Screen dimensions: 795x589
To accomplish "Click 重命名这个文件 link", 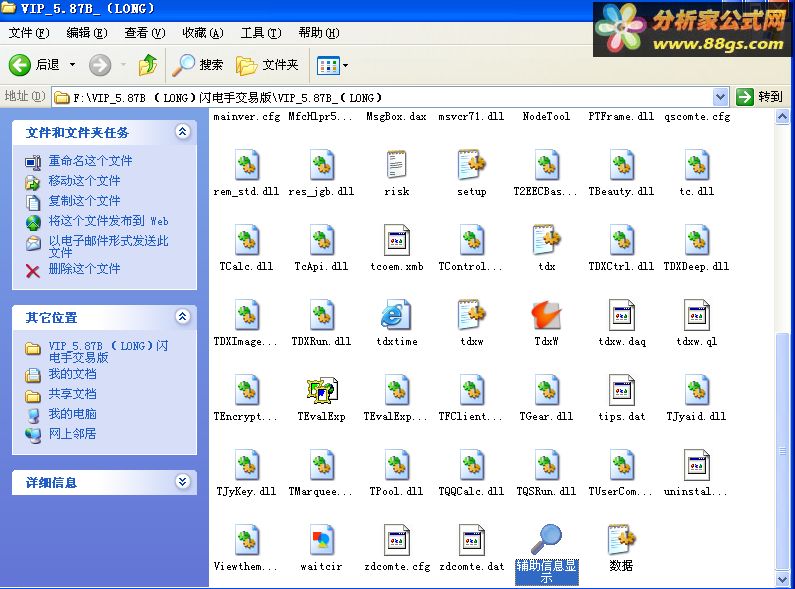I will [90, 161].
